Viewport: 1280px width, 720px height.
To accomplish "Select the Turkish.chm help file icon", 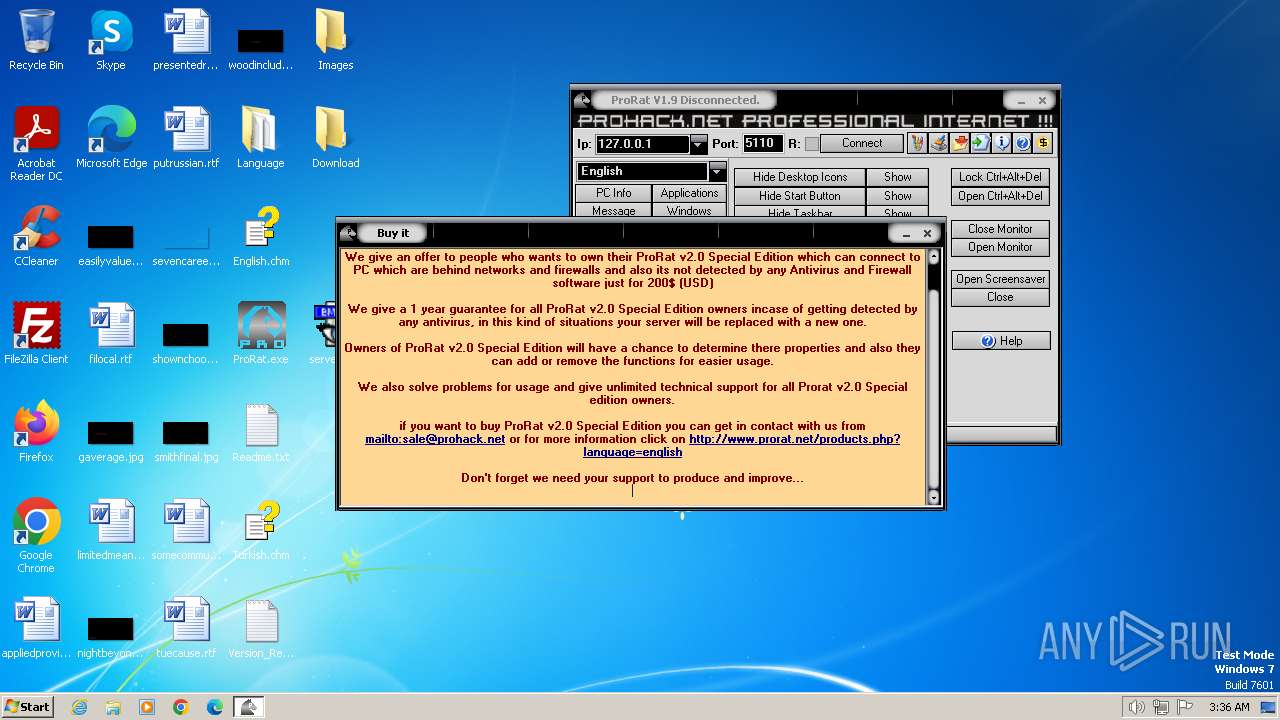I will [261, 531].
